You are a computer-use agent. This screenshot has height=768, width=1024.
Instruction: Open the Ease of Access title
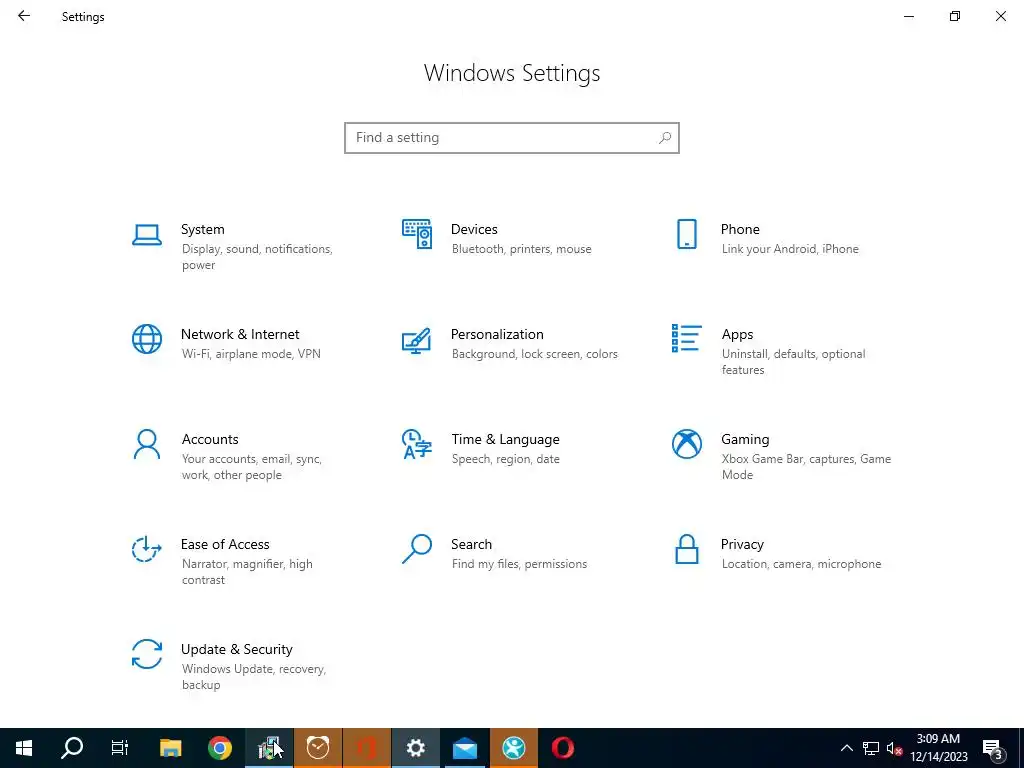(x=225, y=544)
